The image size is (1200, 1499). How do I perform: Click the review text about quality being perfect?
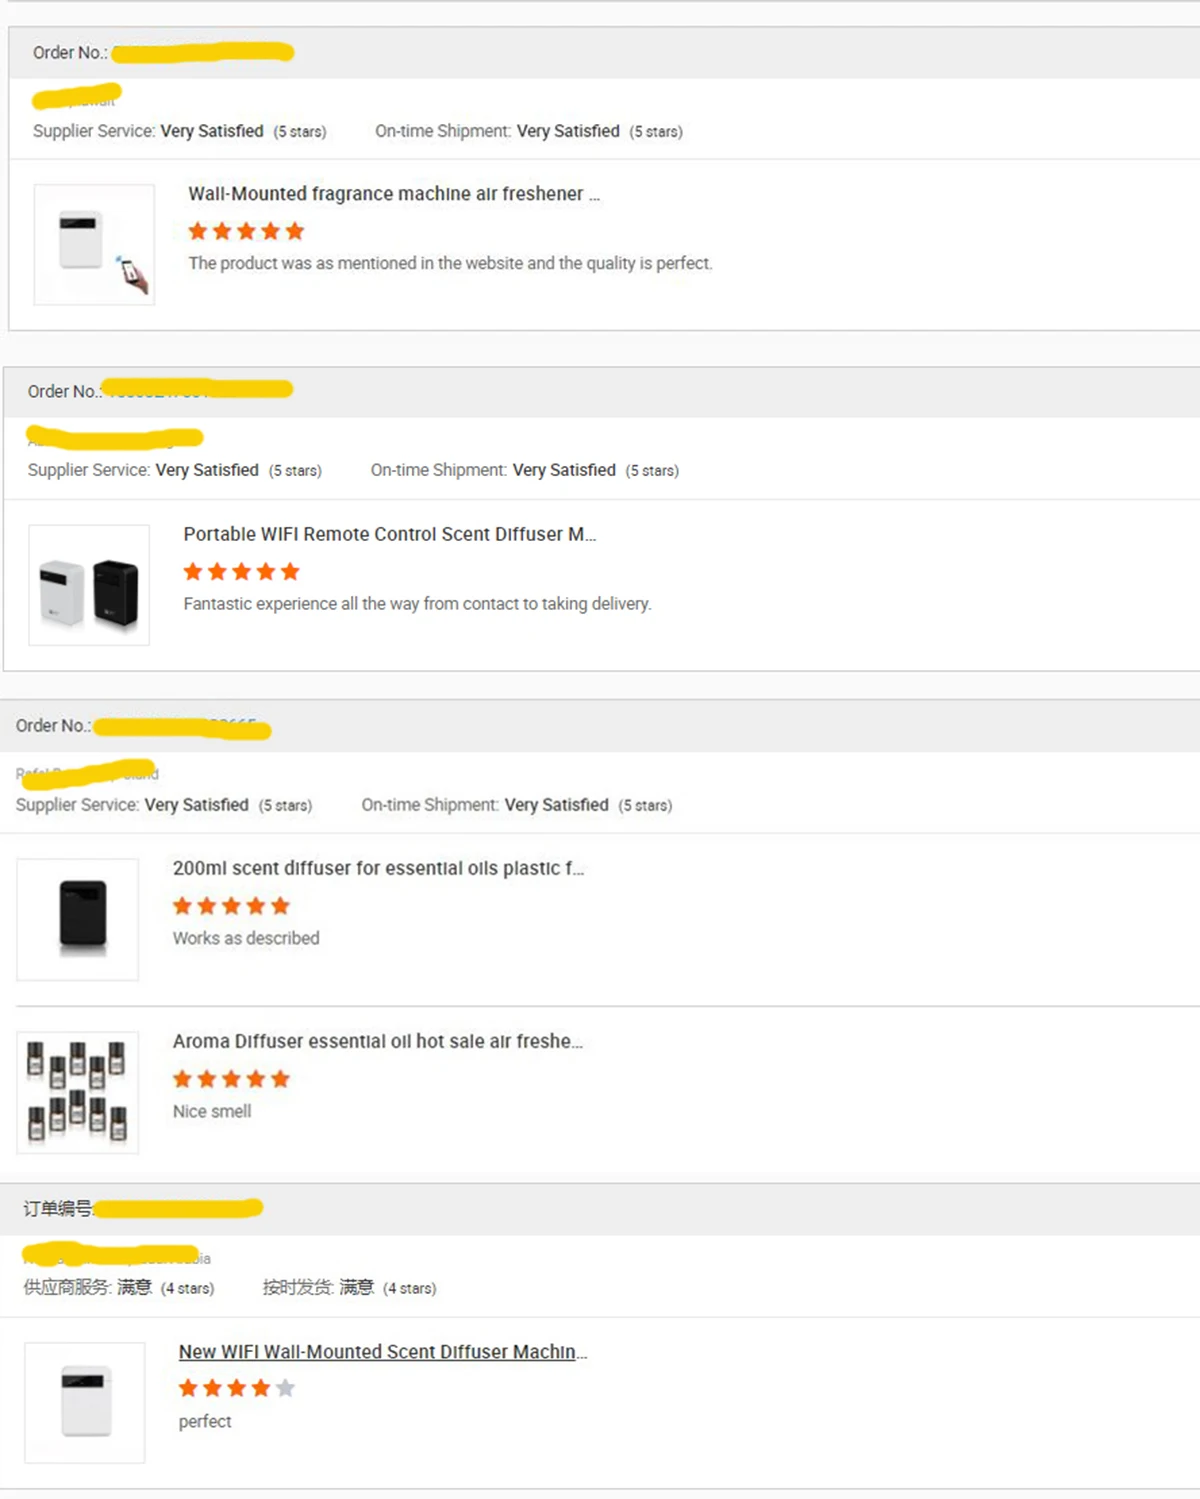point(450,263)
